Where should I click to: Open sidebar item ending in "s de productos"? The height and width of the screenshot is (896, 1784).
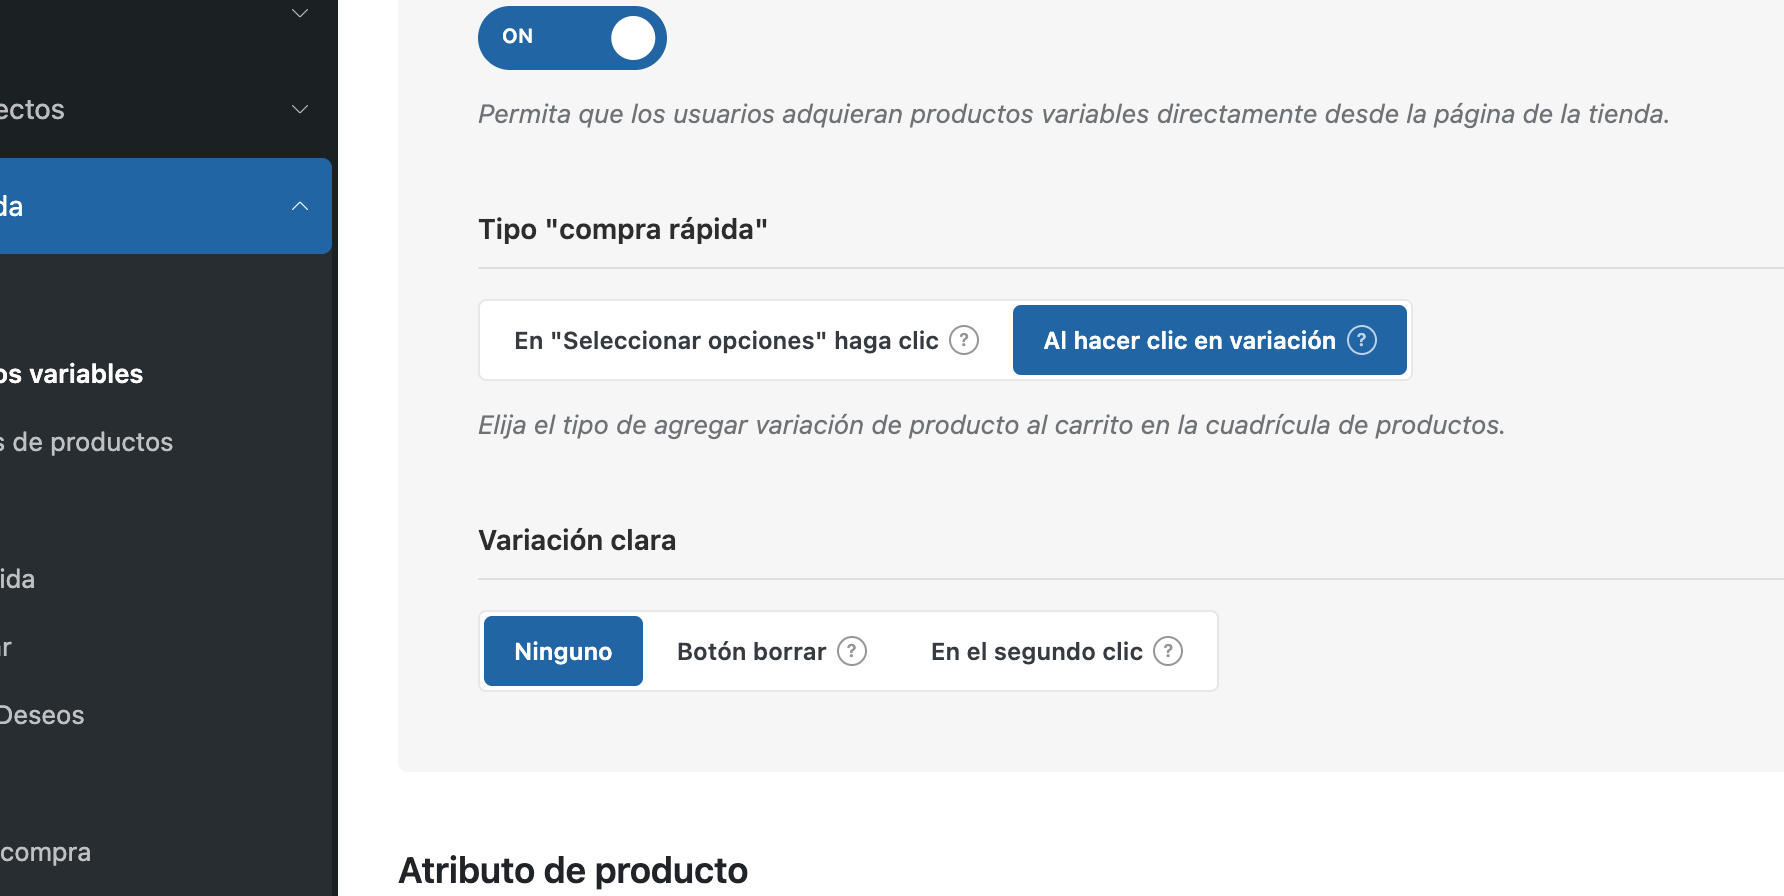pos(87,442)
